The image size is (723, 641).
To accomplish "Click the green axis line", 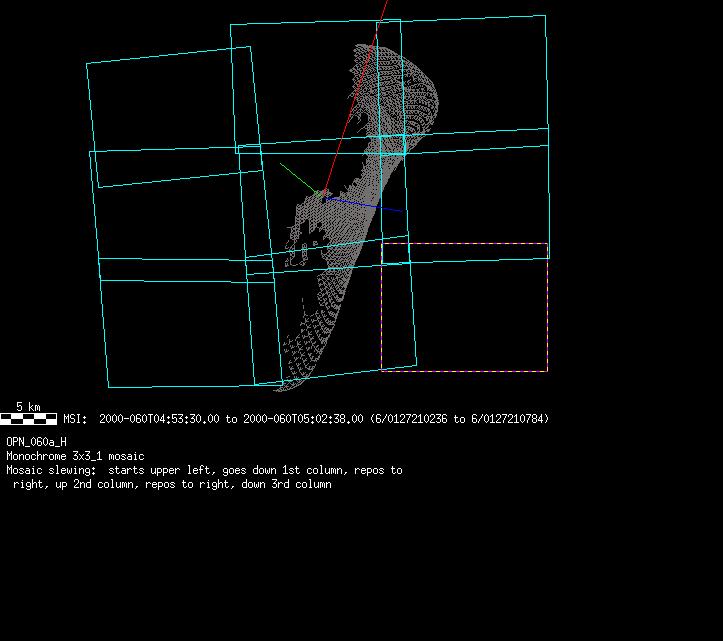I will (301, 180).
